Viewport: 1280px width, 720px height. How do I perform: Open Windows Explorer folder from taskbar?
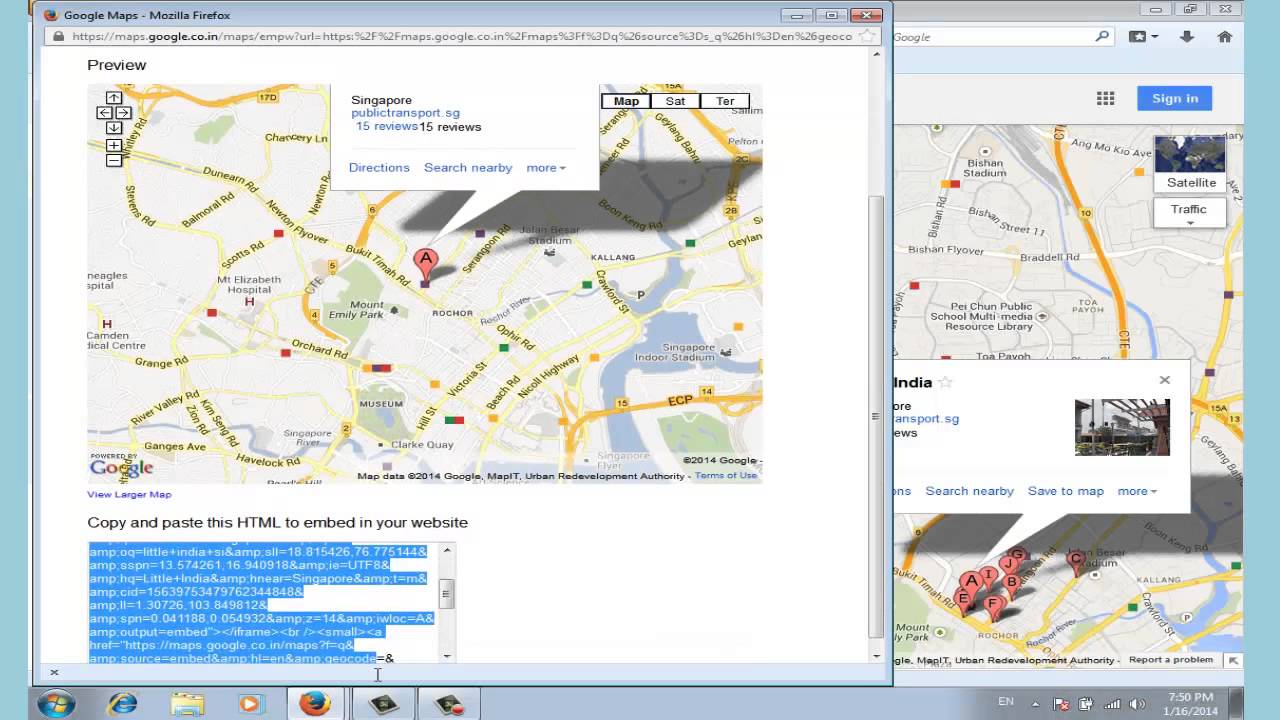[187, 704]
